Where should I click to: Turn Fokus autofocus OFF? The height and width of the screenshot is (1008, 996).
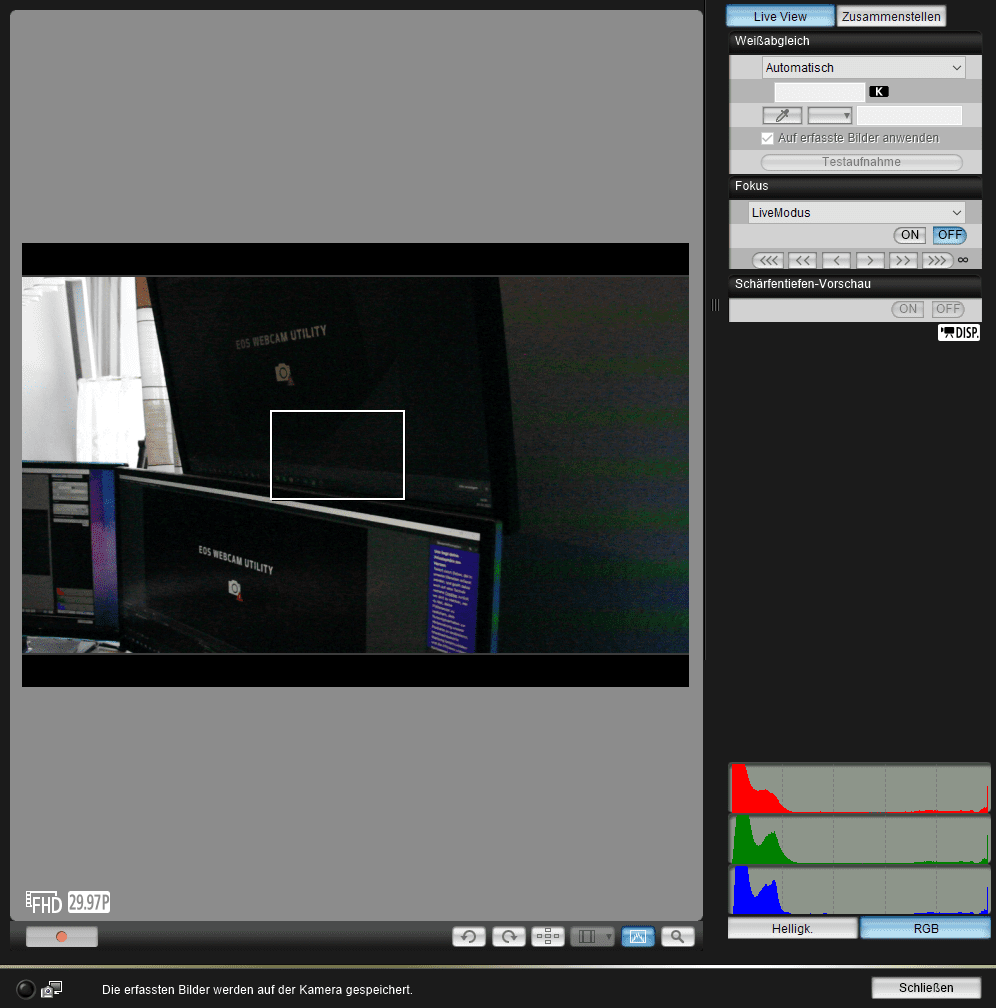[x=949, y=235]
